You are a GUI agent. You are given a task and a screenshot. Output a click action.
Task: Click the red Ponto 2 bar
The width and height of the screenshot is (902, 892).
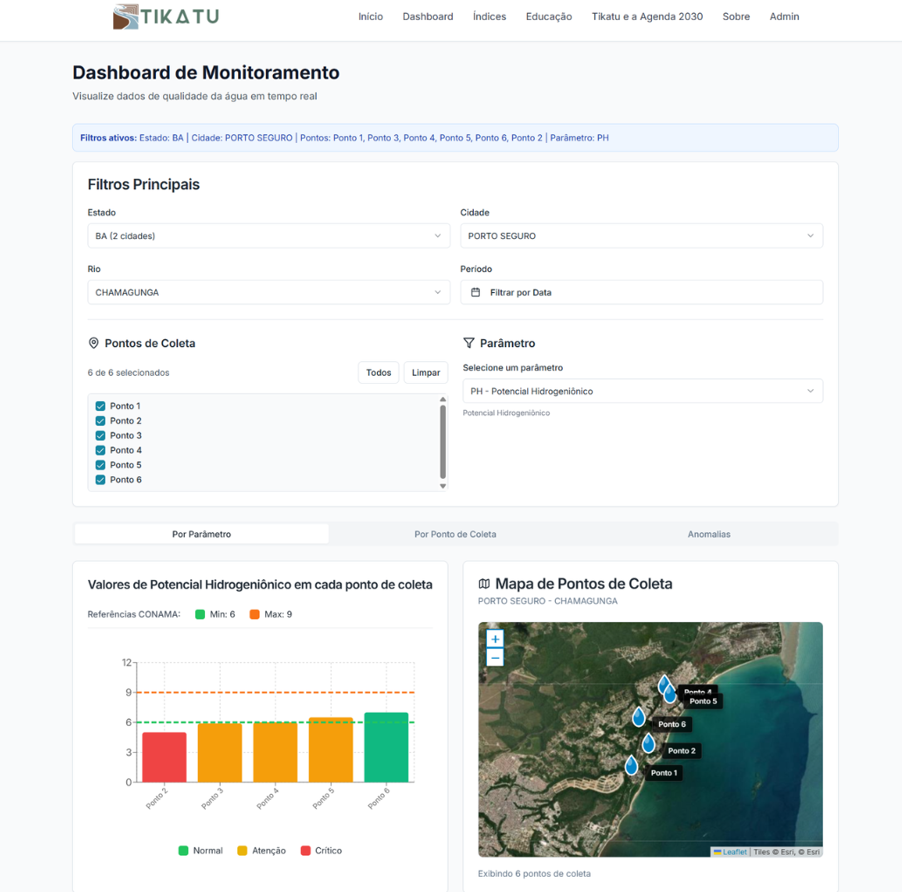(x=165, y=757)
